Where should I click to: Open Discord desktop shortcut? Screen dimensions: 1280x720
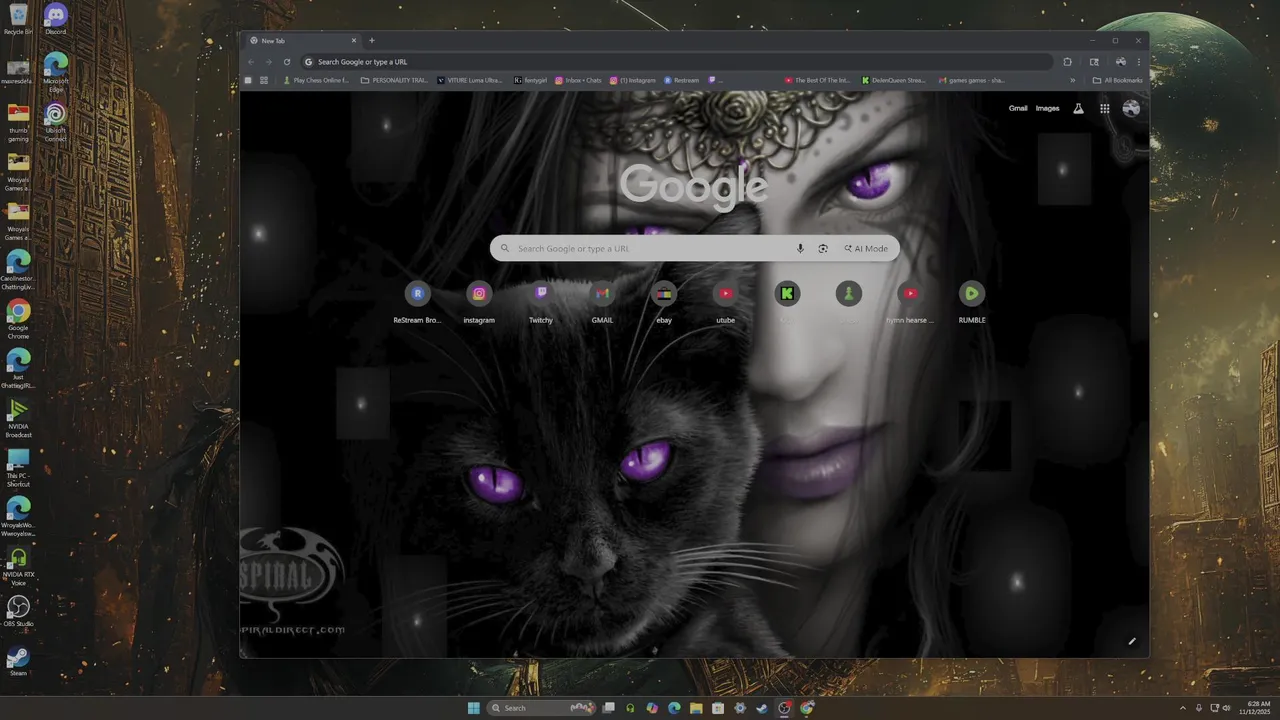56,19
